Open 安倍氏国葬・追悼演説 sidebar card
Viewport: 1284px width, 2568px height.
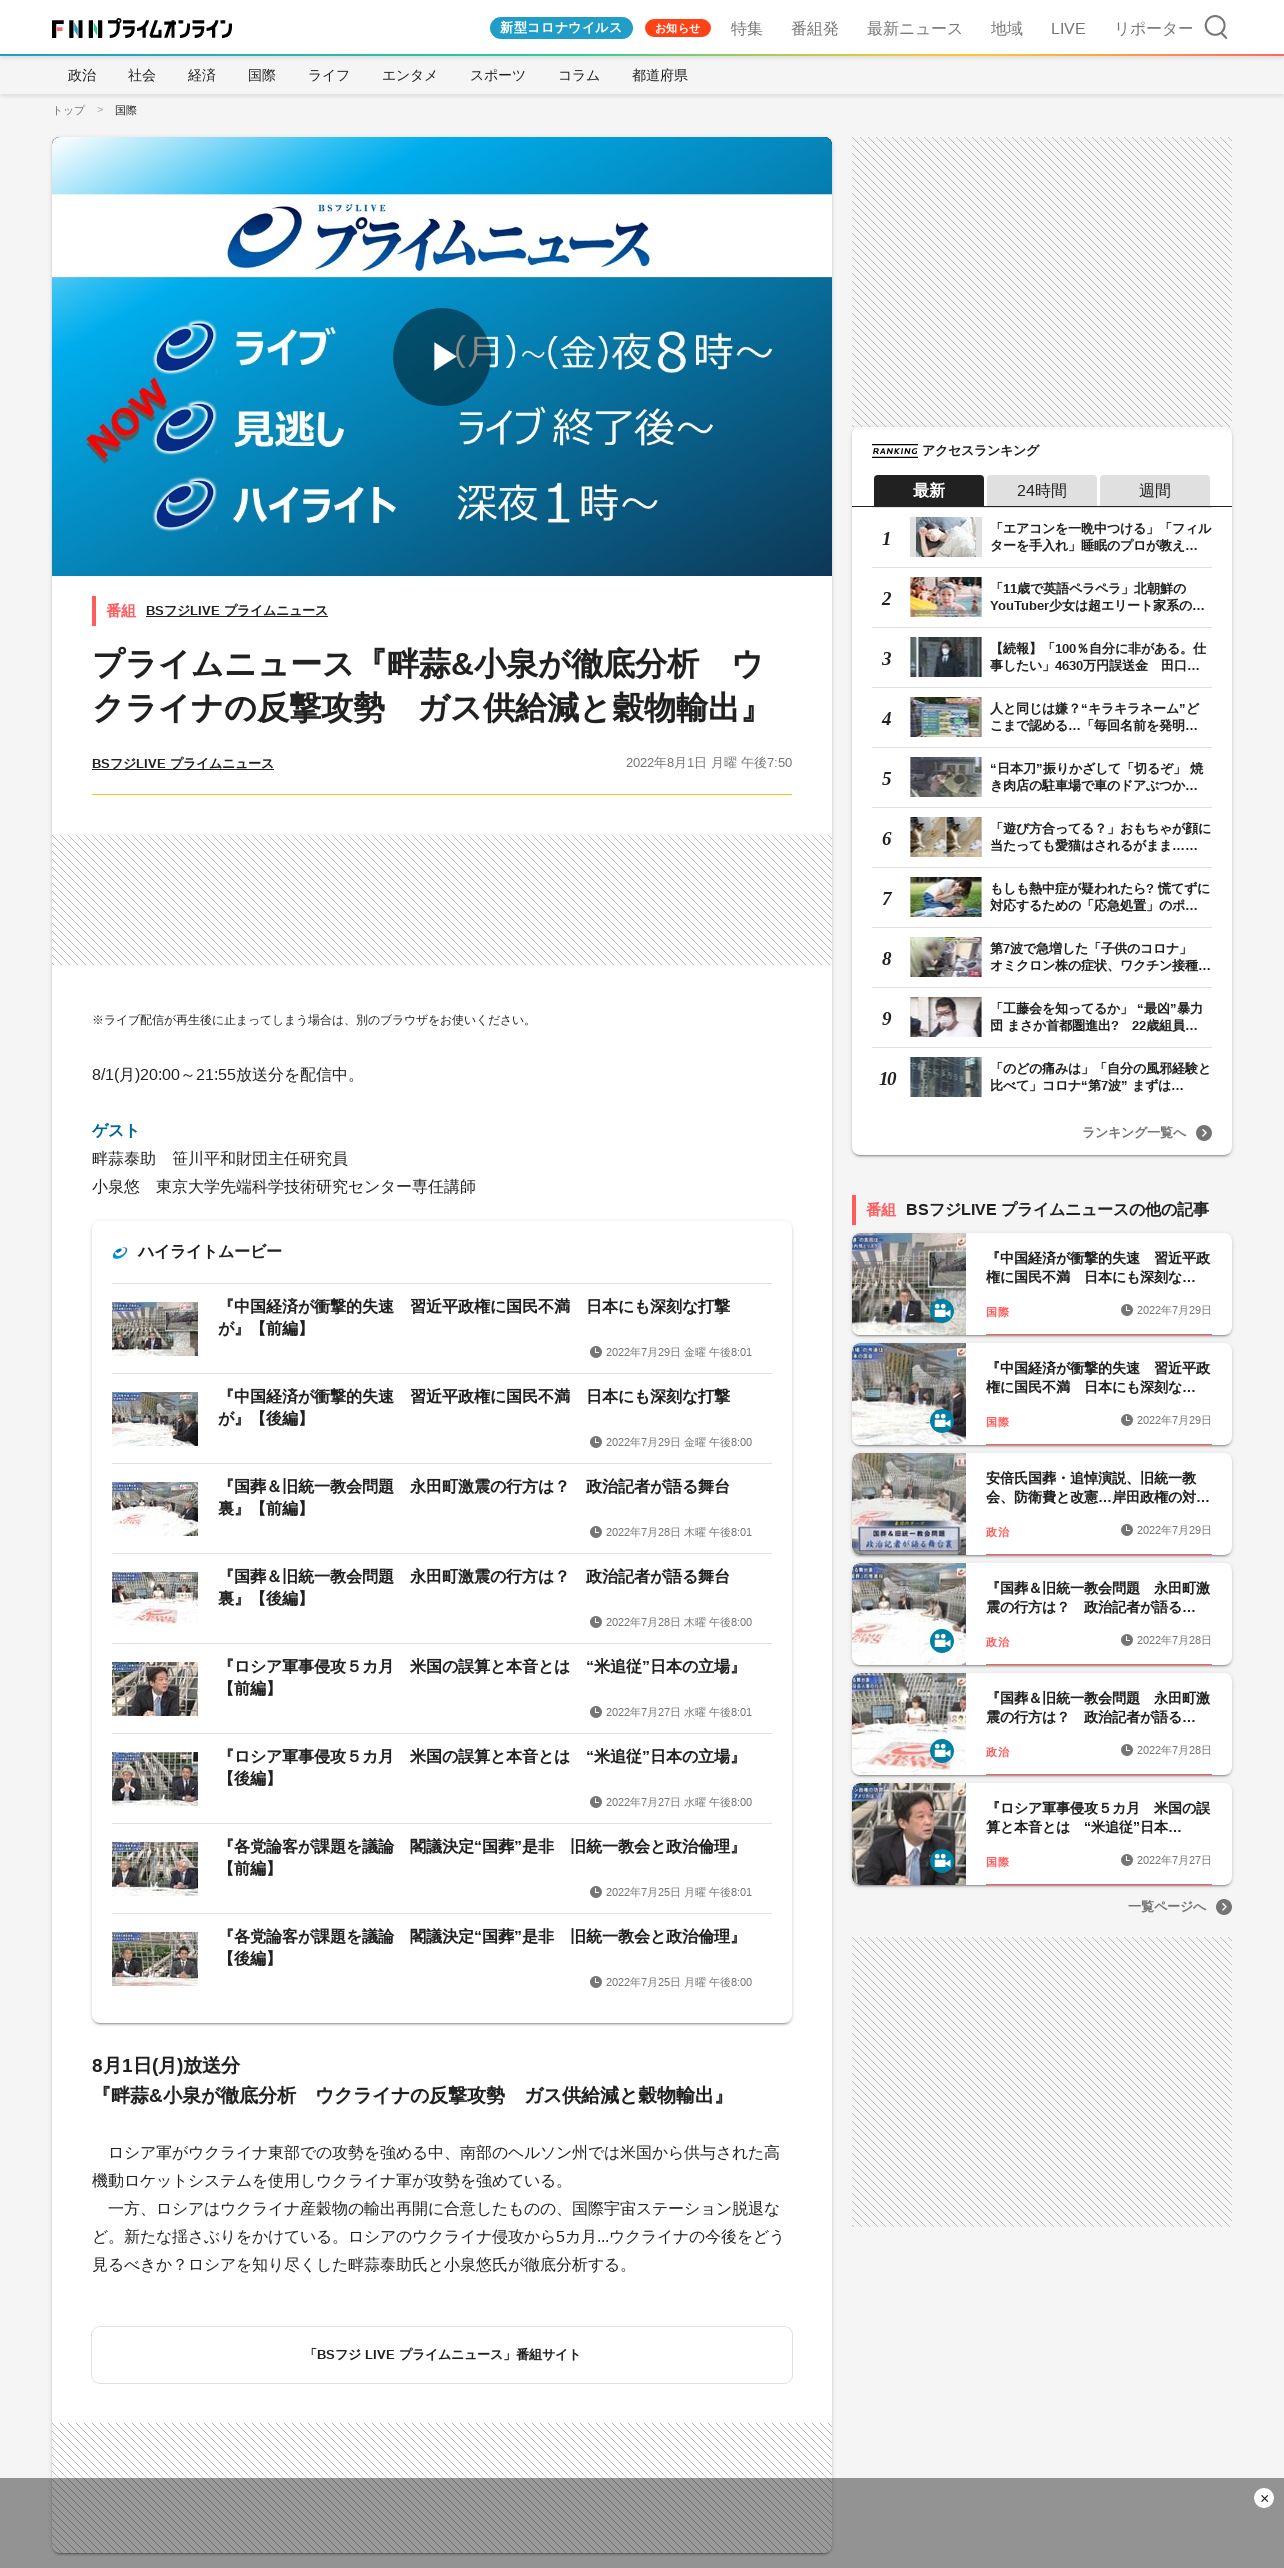pos(1042,1504)
